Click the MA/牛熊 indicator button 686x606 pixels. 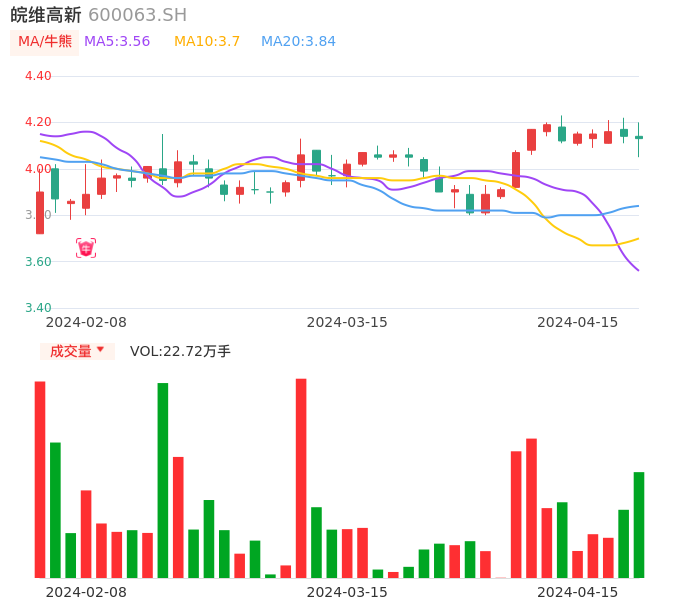pyautogui.click(x=45, y=42)
